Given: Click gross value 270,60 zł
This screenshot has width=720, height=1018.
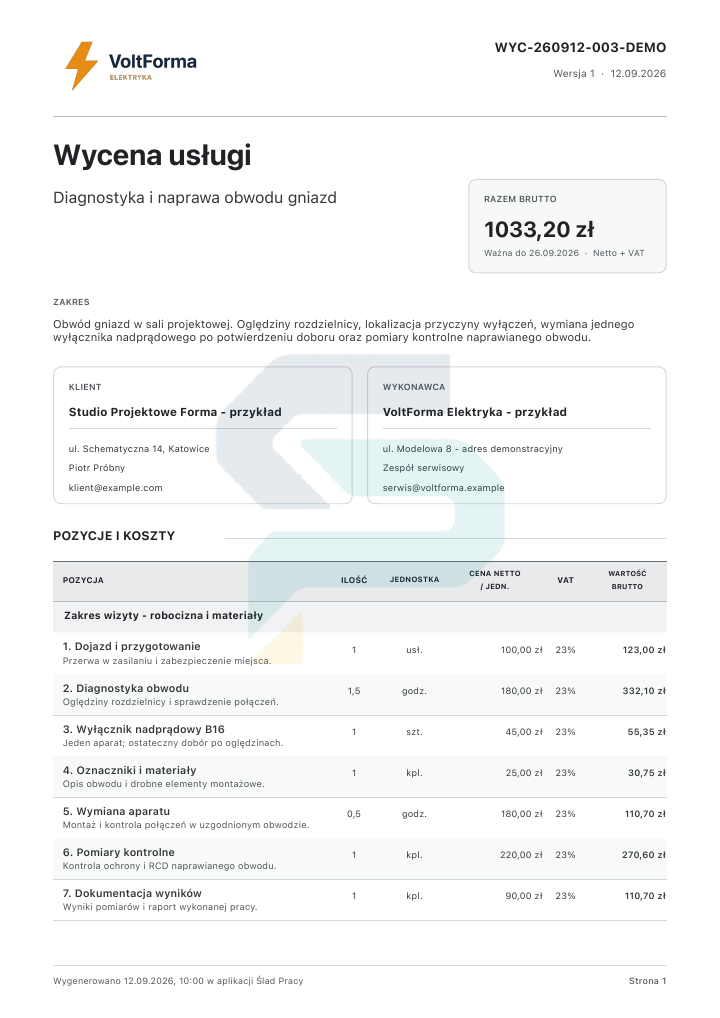Looking at the screenshot, I should pos(644,855).
